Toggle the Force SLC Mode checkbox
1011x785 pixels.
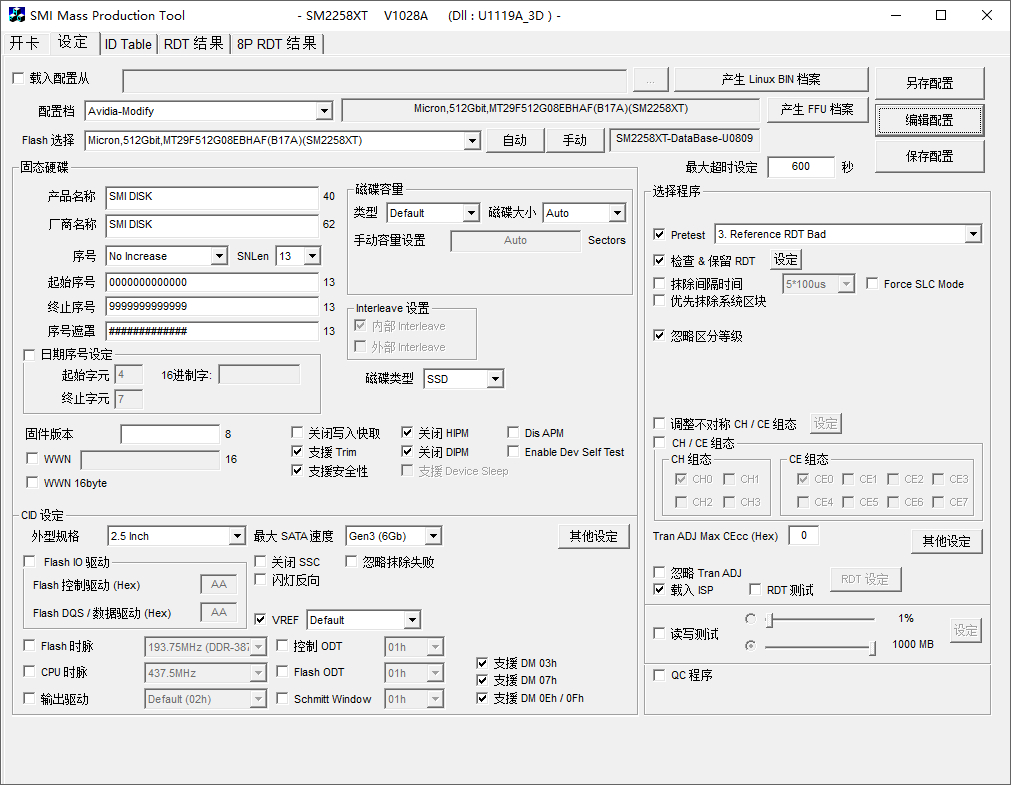pos(872,284)
